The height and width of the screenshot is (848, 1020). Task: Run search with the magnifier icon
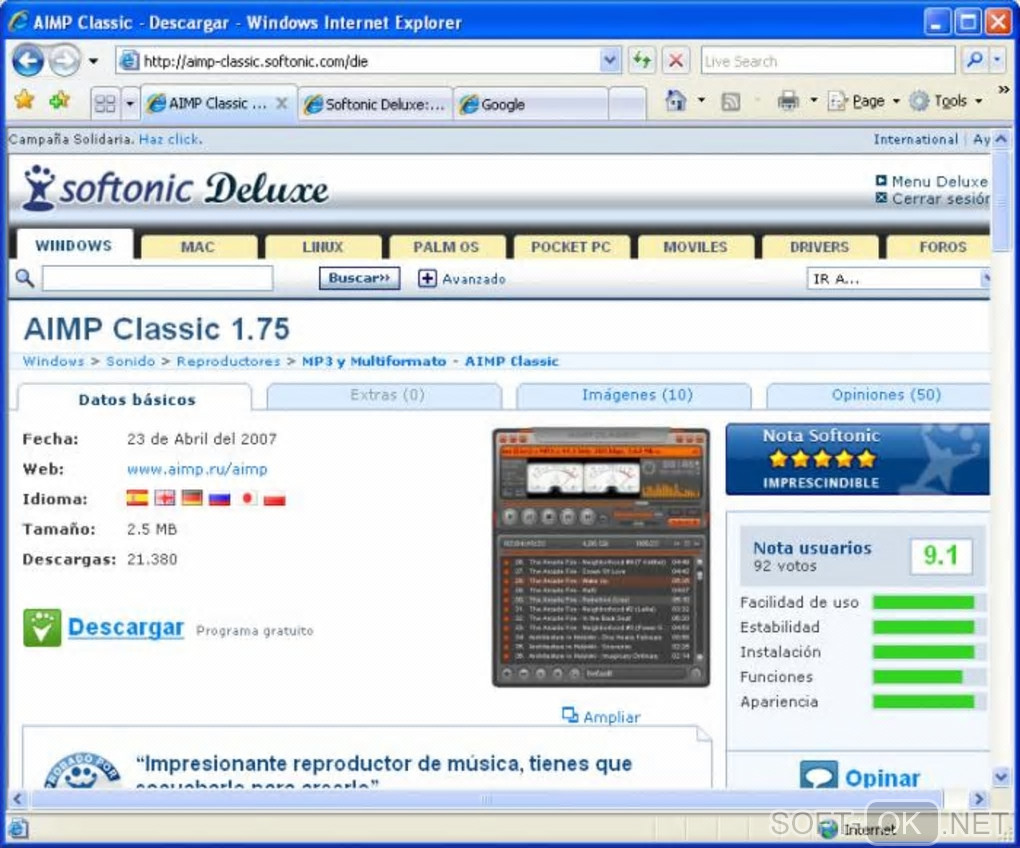click(974, 60)
